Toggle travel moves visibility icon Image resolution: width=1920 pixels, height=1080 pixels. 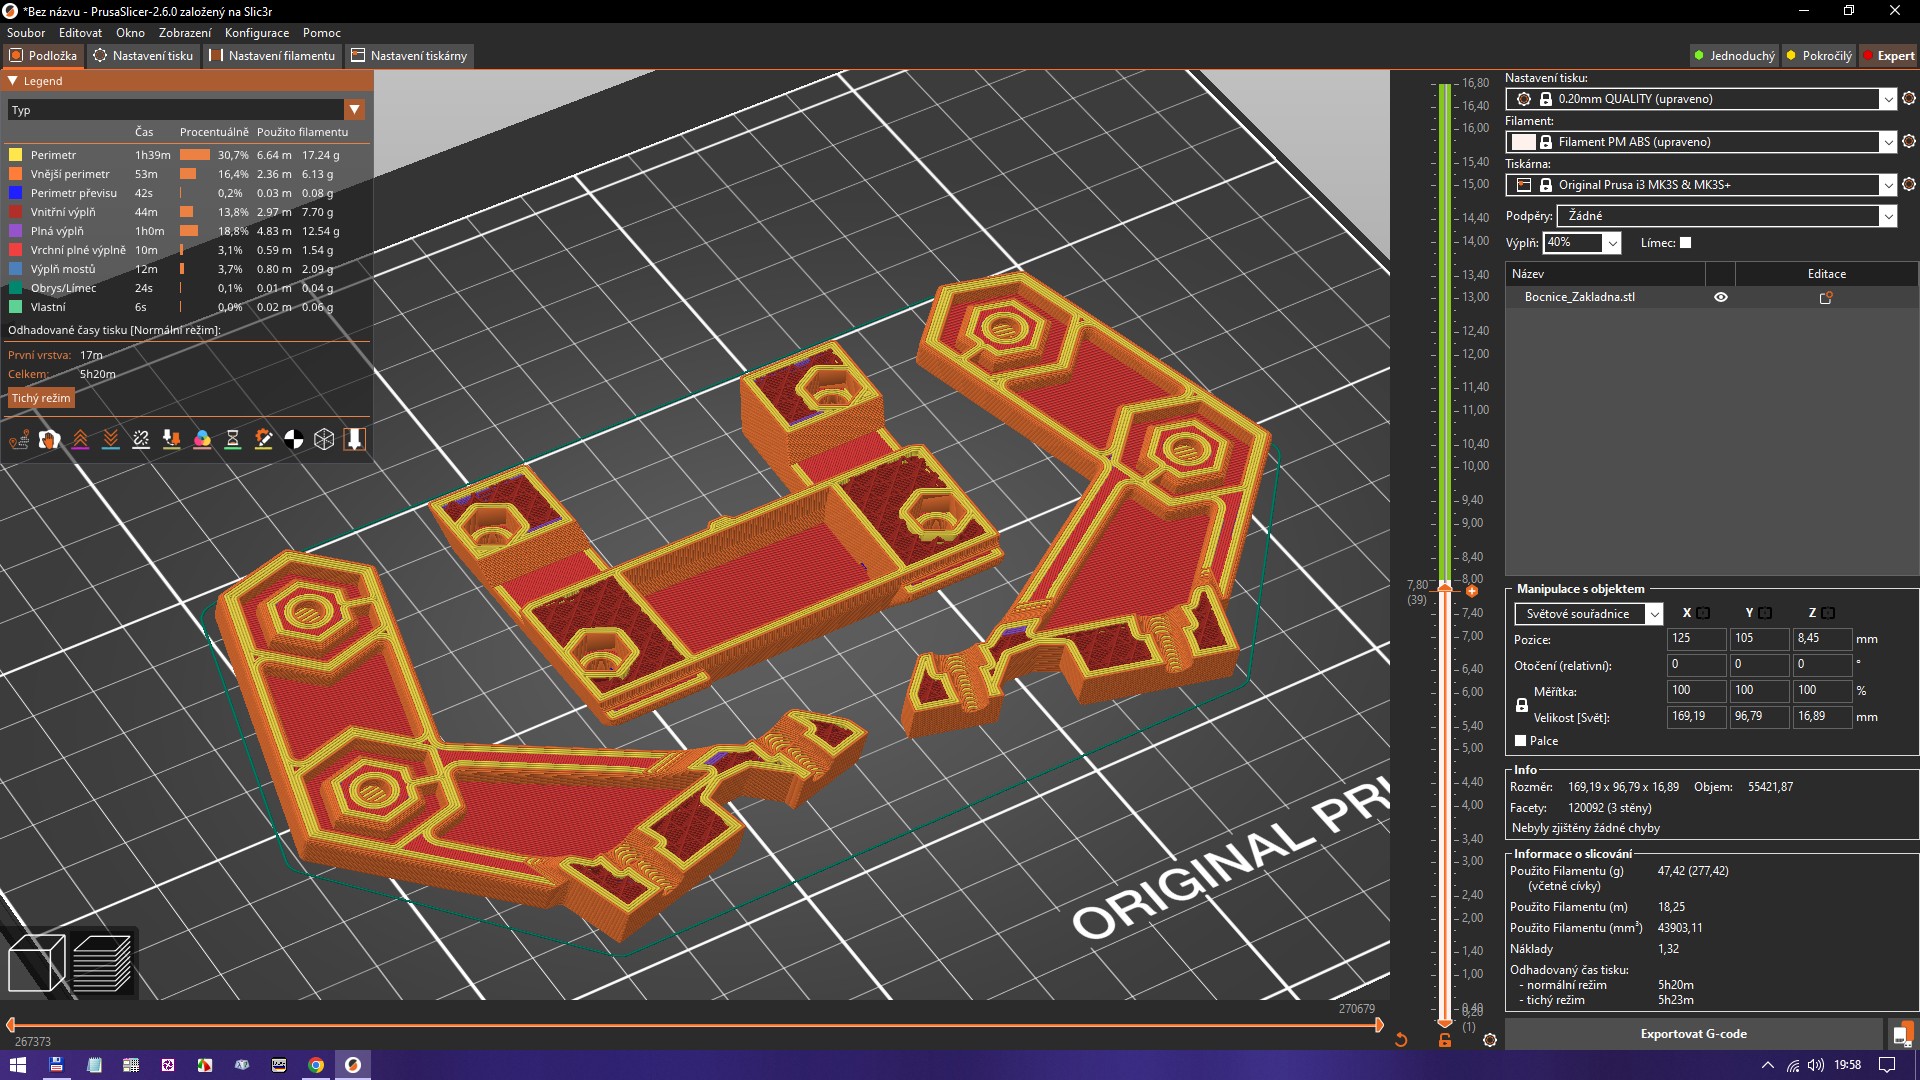(x=19, y=439)
